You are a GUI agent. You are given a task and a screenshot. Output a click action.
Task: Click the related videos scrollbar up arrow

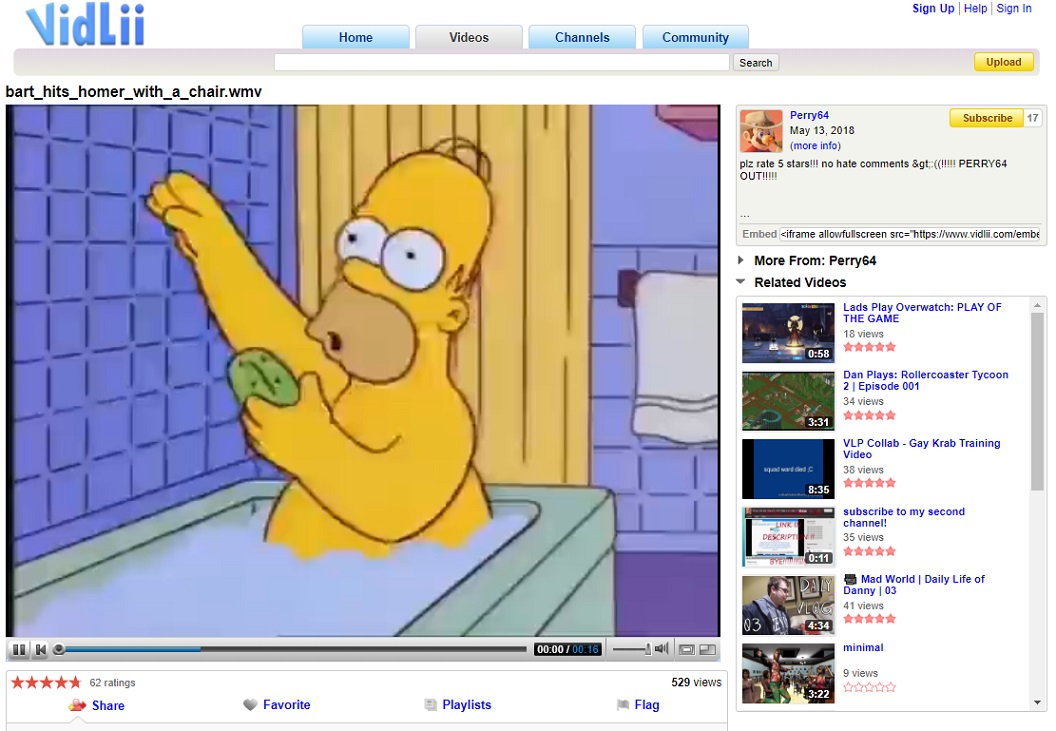[x=1037, y=305]
